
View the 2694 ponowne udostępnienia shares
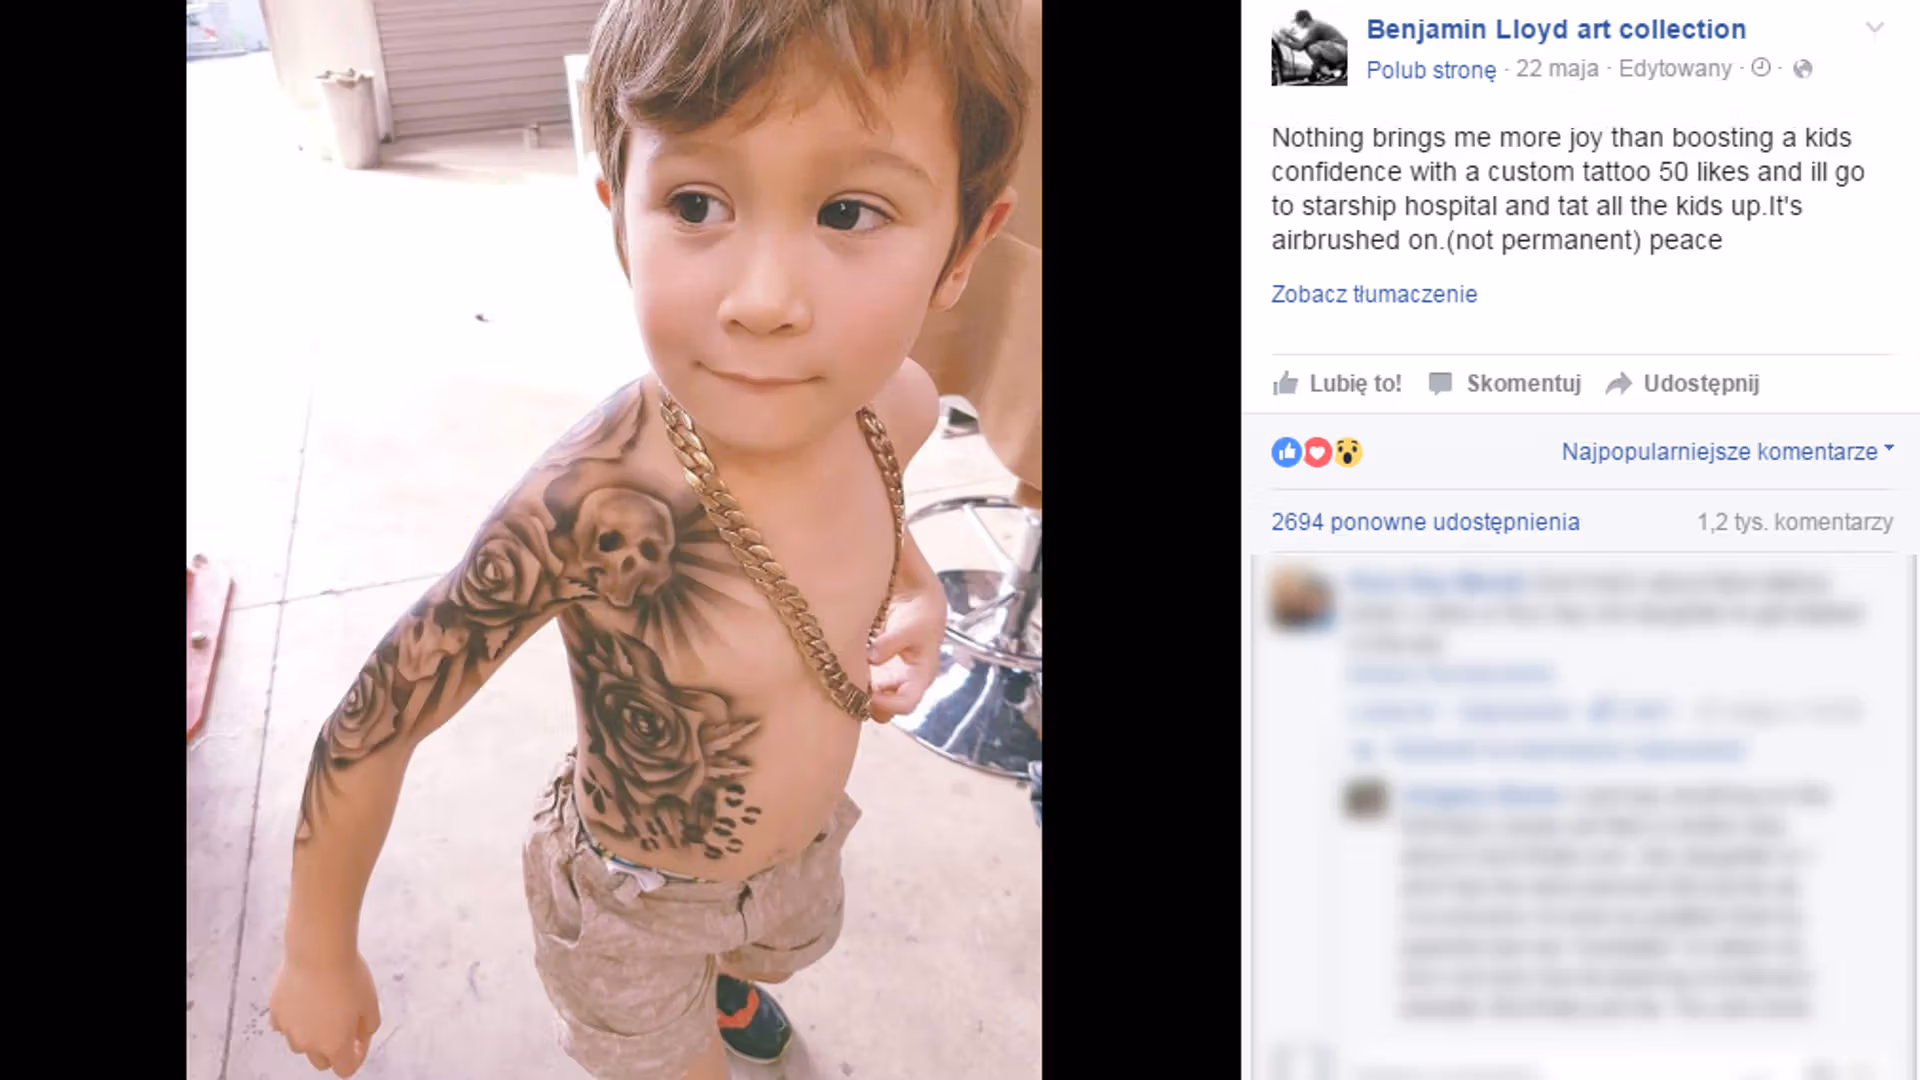pos(1426,522)
